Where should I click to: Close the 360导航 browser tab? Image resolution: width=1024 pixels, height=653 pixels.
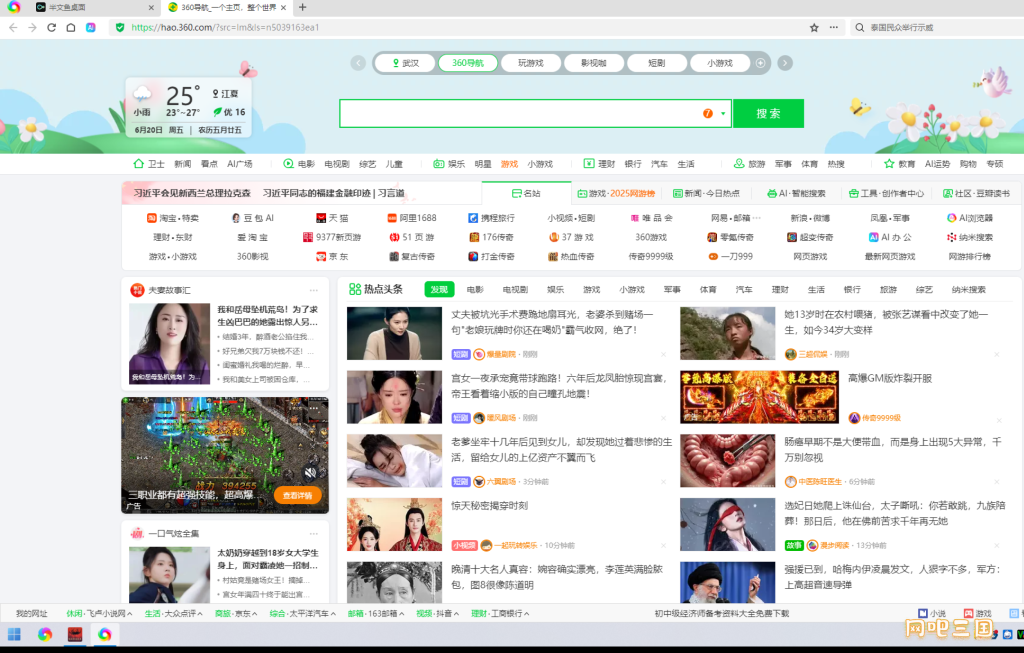coord(283,7)
